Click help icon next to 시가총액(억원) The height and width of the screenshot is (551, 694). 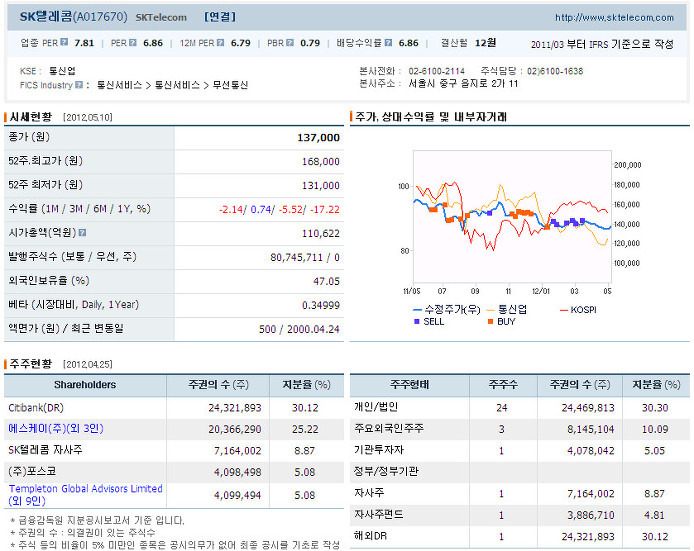pos(82,232)
